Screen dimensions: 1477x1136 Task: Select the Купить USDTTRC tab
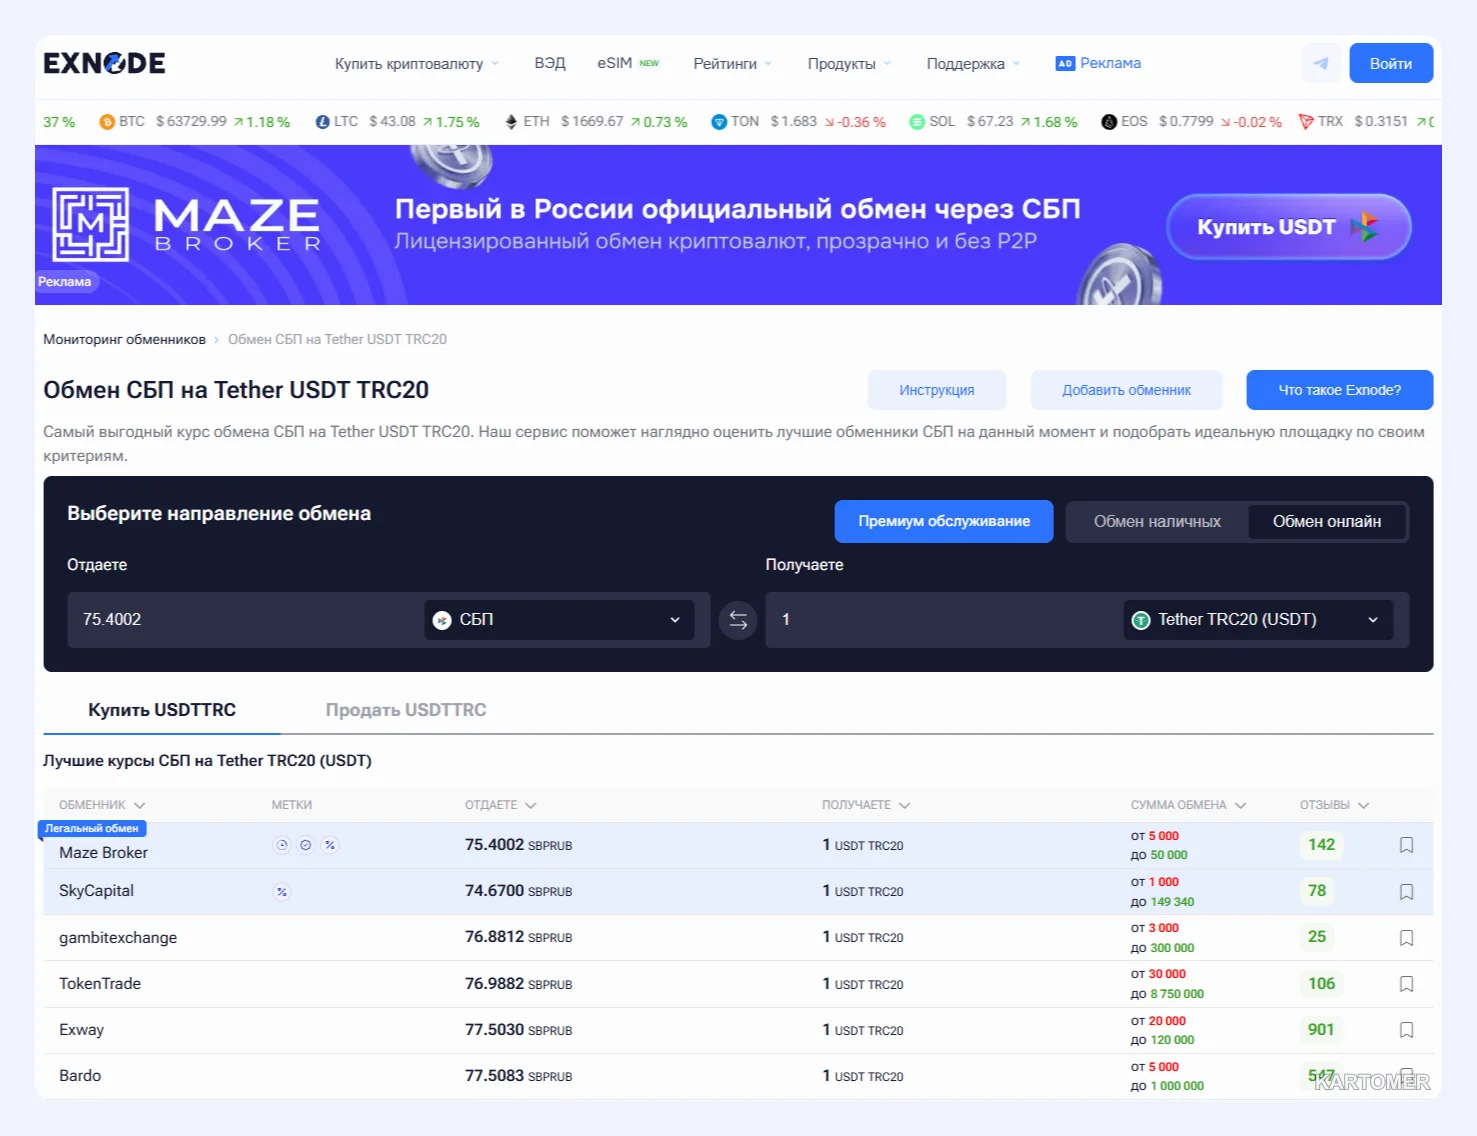click(x=162, y=710)
